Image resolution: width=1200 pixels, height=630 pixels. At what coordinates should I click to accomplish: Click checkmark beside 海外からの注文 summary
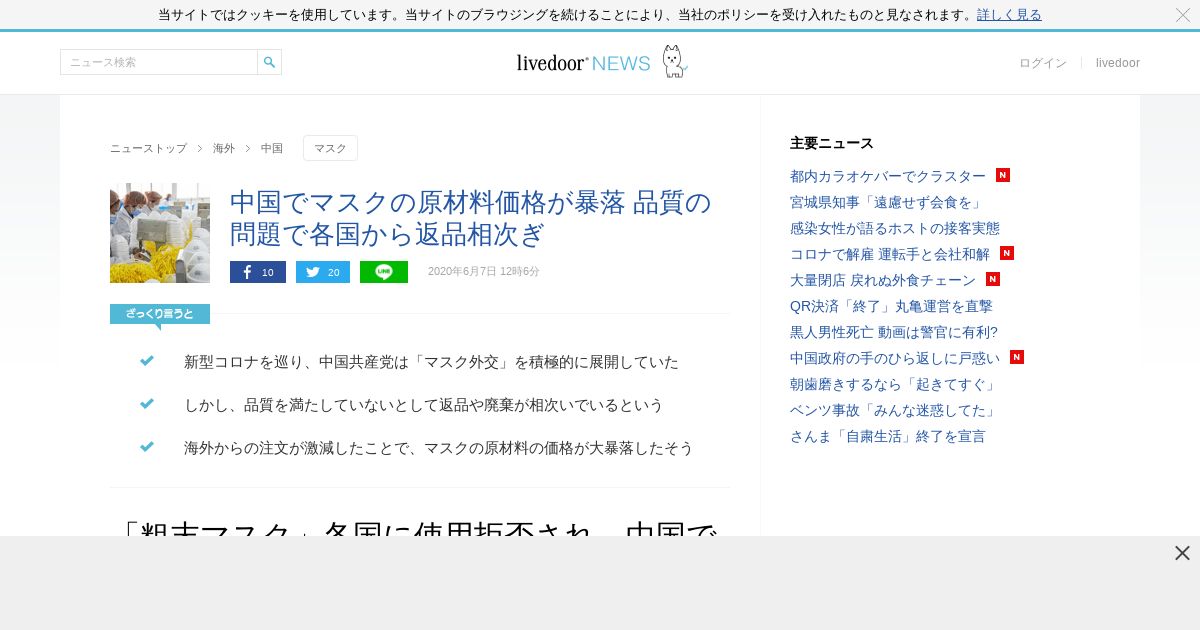147,447
